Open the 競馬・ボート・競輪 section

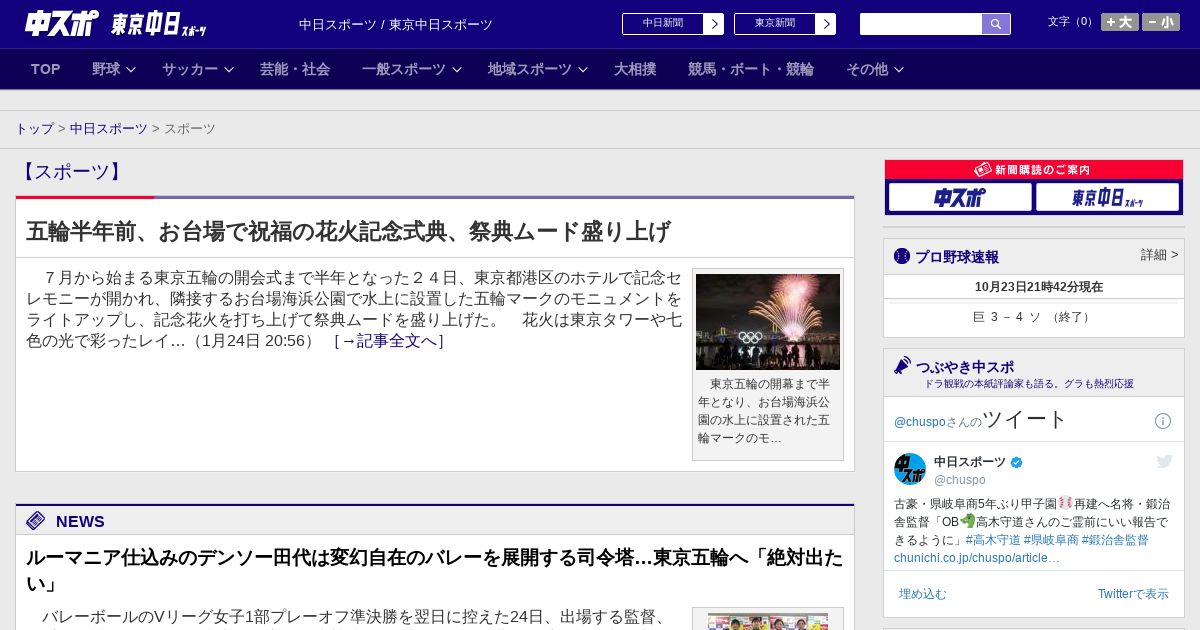click(x=751, y=69)
